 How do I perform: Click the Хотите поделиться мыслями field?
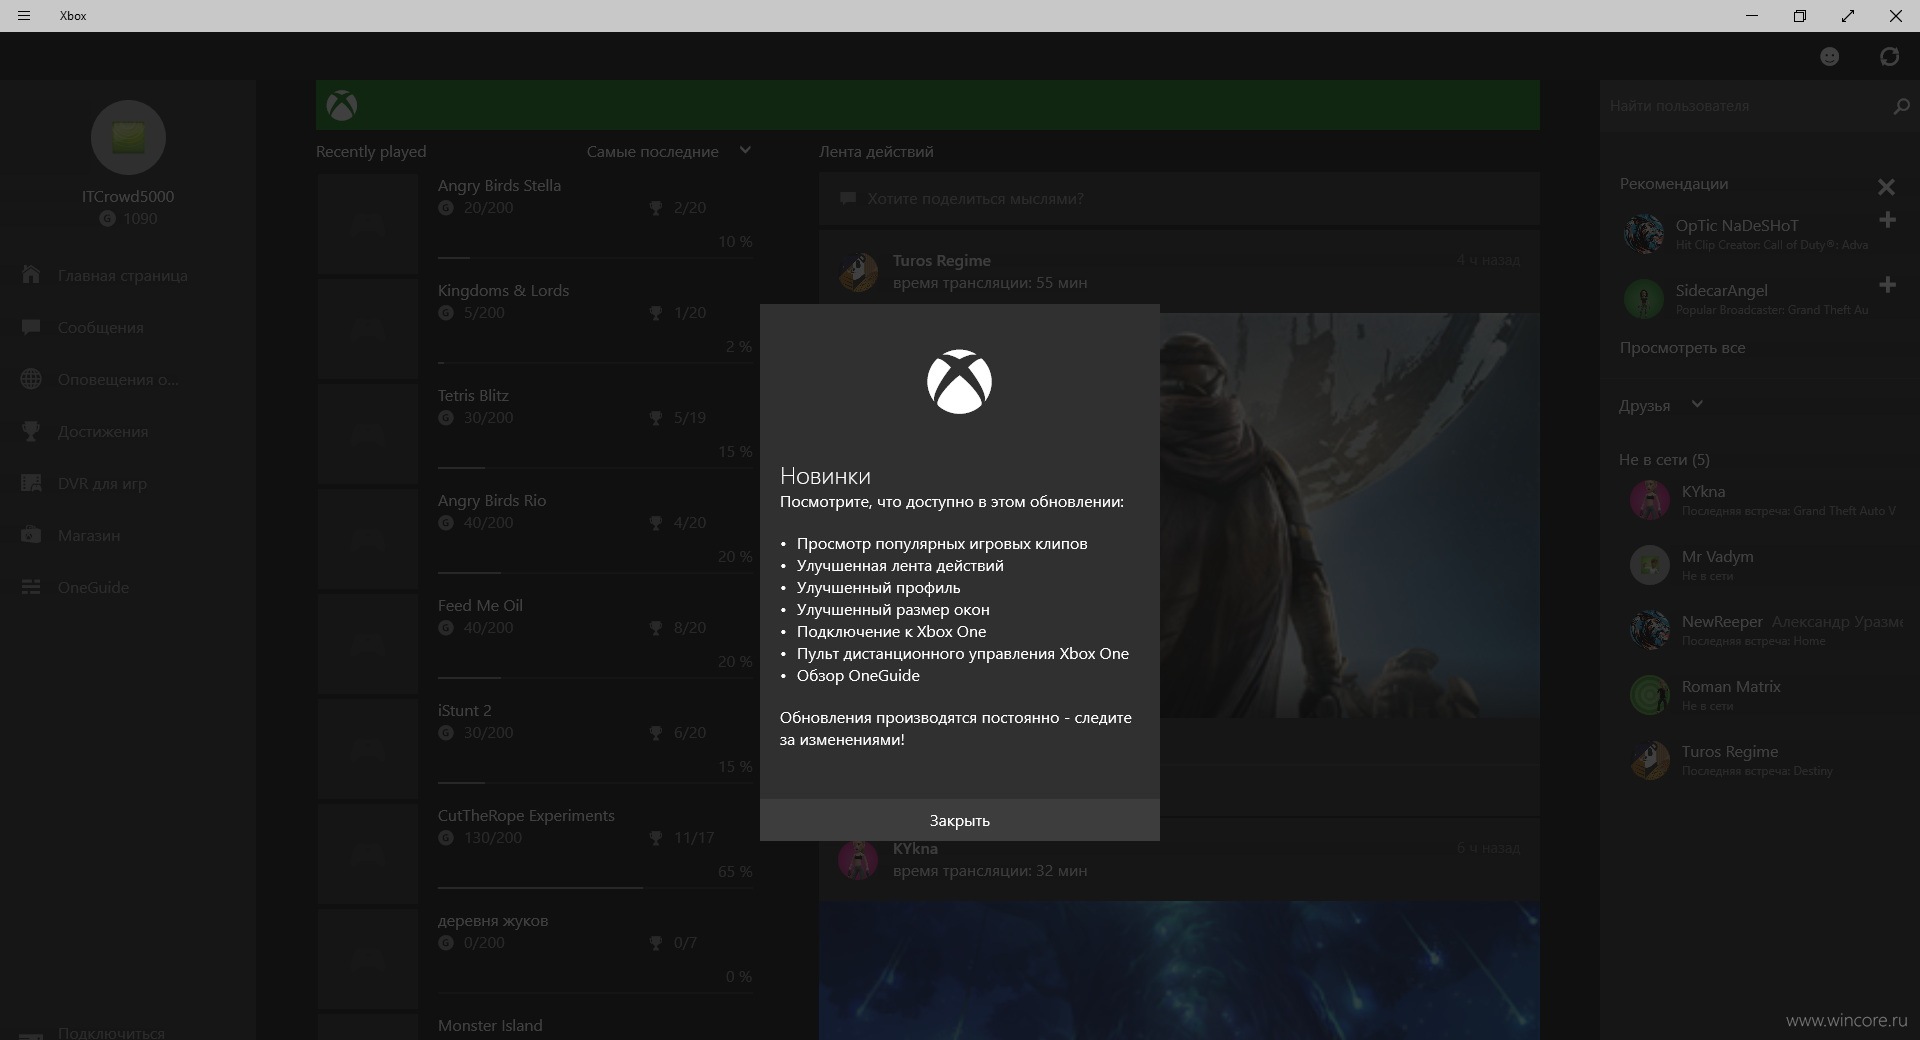1179,198
